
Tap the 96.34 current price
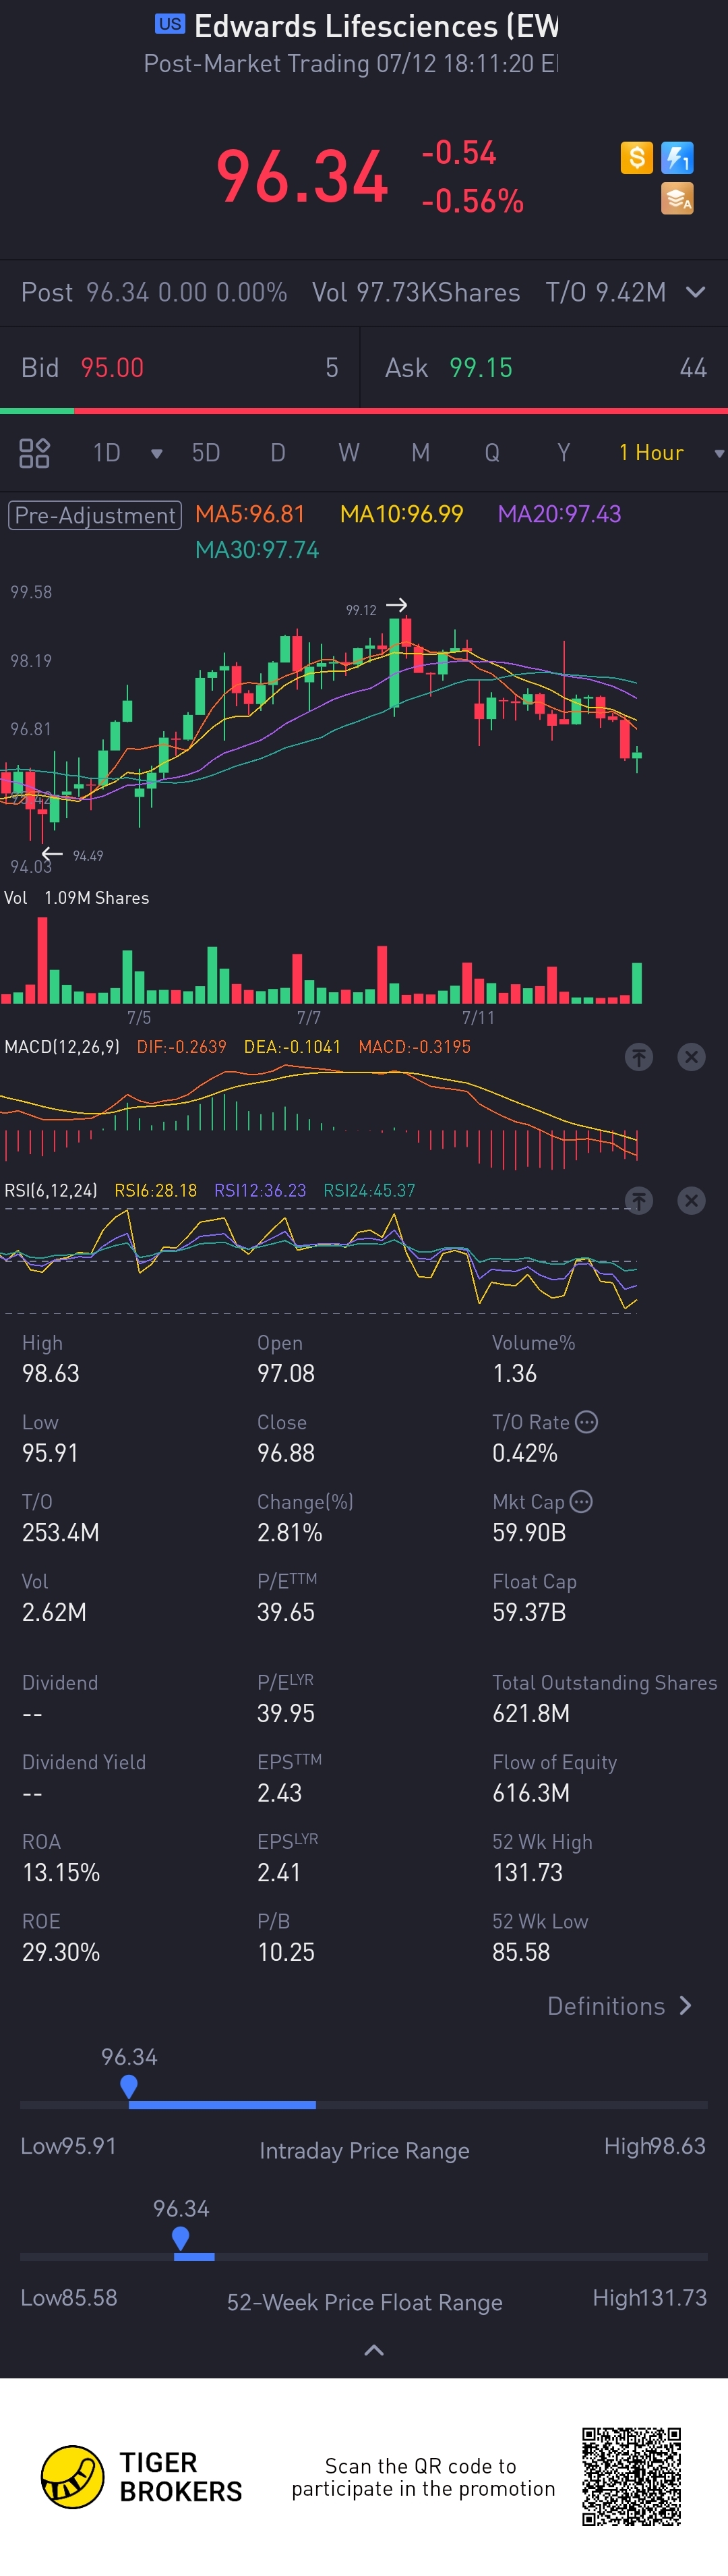tap(302, 177)
